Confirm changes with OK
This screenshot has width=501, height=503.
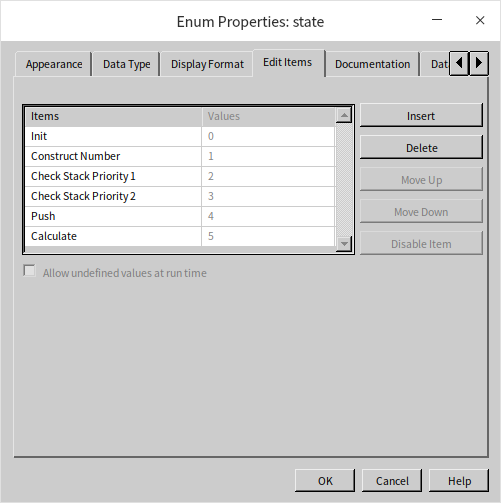coord(325,481)
